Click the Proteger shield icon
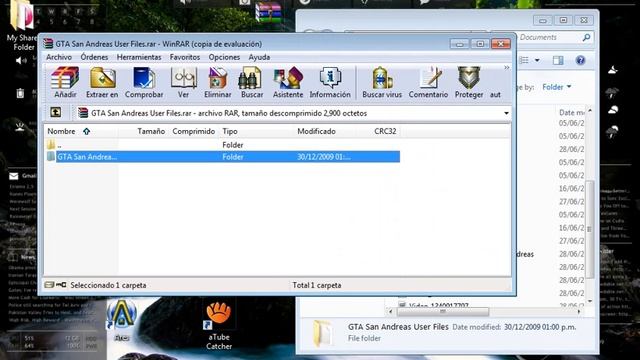 (469, 82)
